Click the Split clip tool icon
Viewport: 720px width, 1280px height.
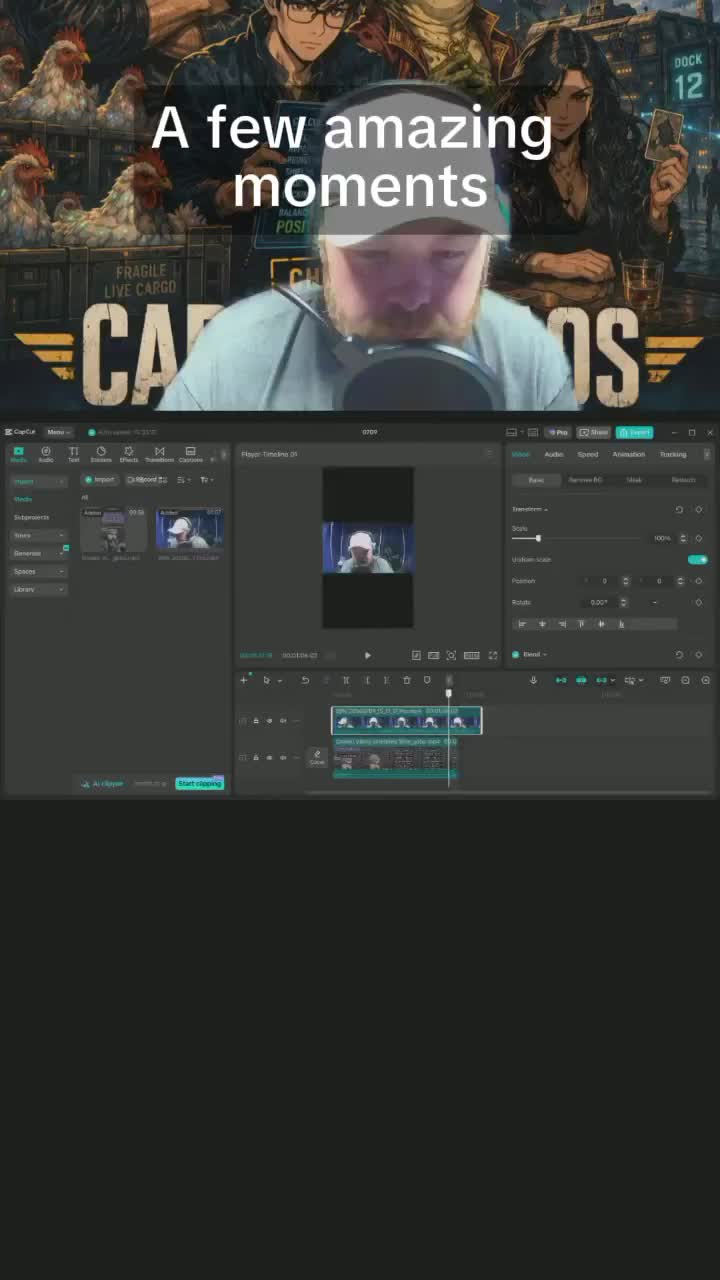click(x=346, y=680)
